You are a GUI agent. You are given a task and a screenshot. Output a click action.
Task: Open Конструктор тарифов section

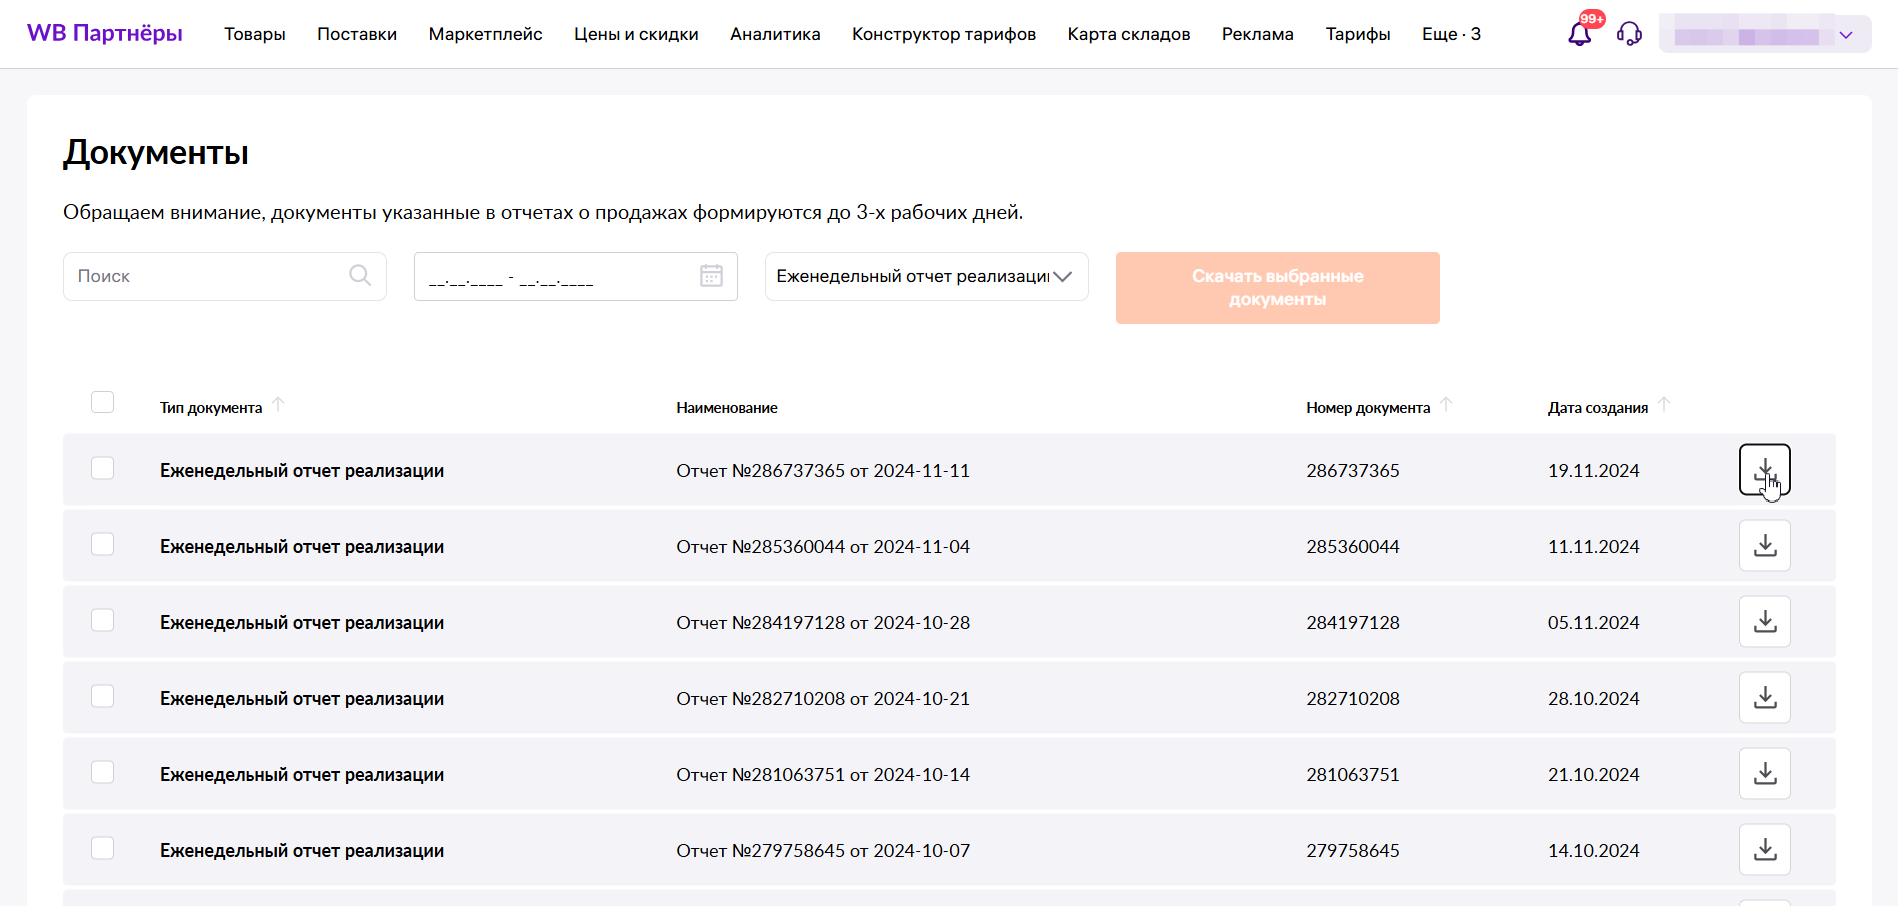click(x=944, y=34)
